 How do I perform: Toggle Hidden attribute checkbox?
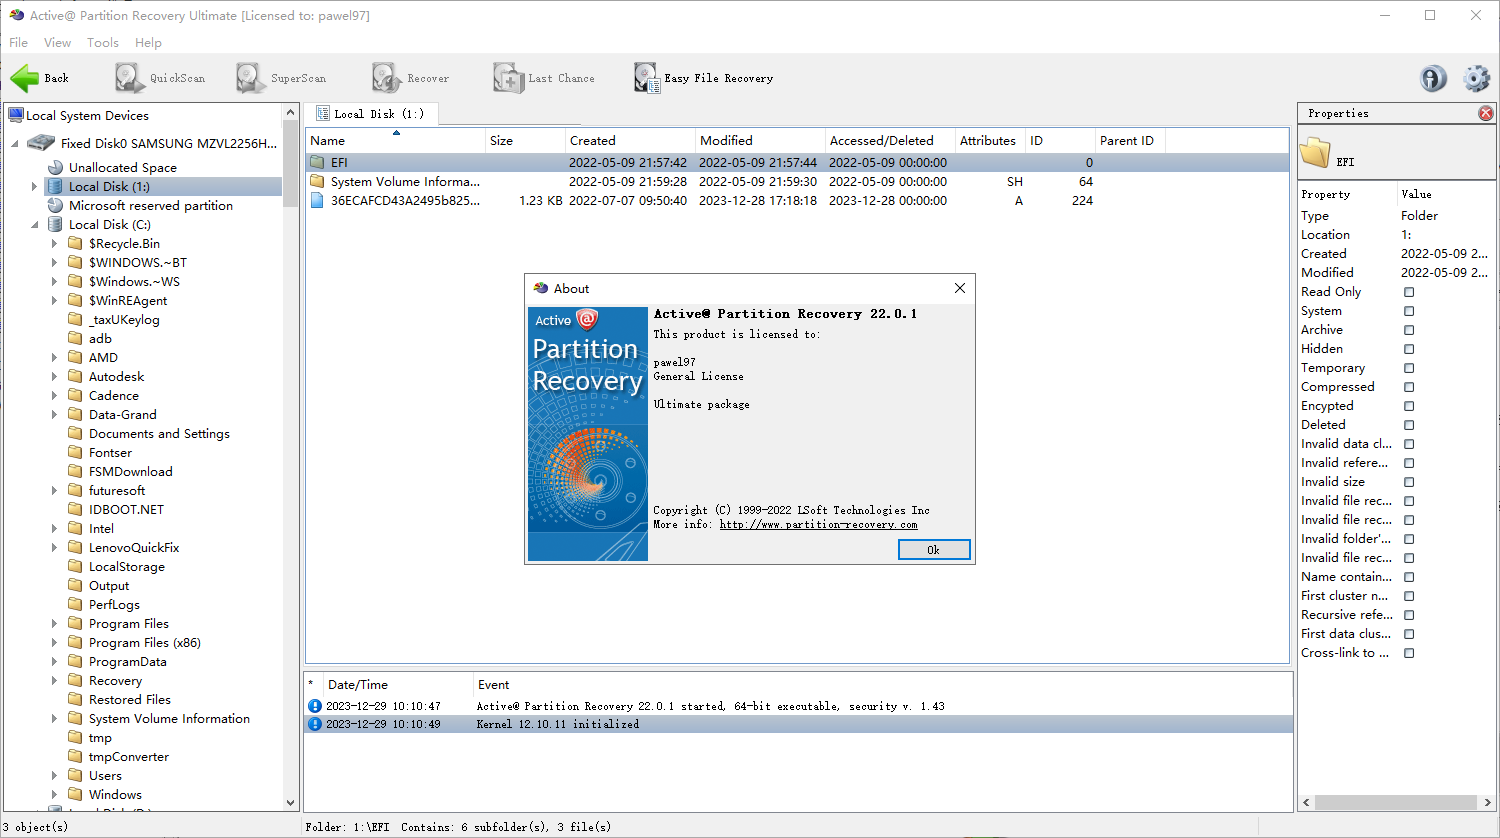click(x=1409, y=349)
